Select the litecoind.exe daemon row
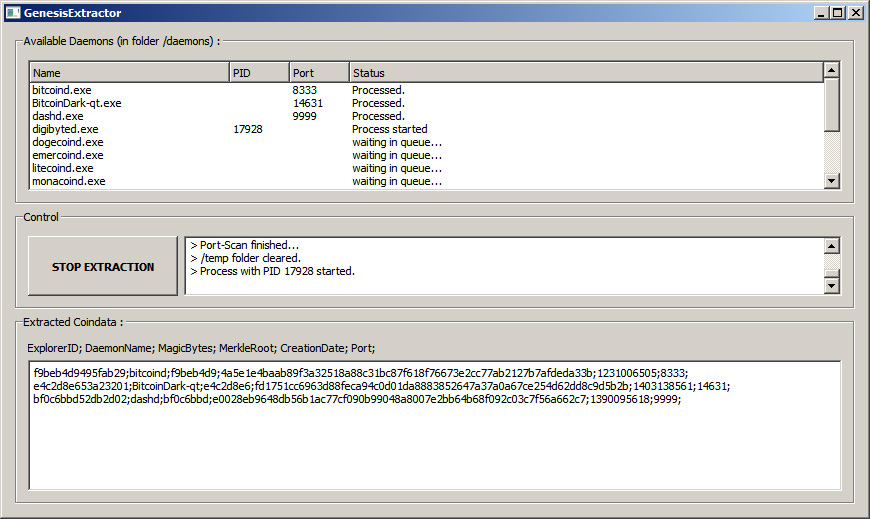Screen dimensions: 870x519 click(x=427, y=168)
